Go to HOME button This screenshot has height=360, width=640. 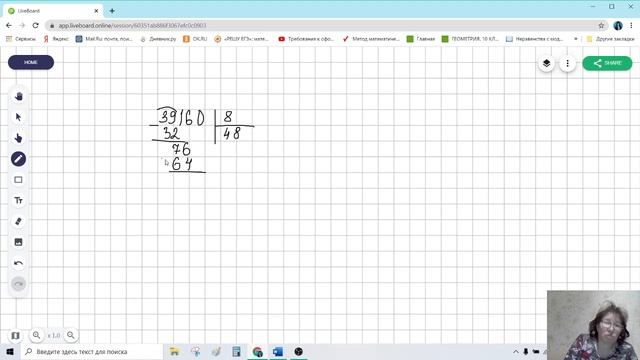tap(31, 62)
